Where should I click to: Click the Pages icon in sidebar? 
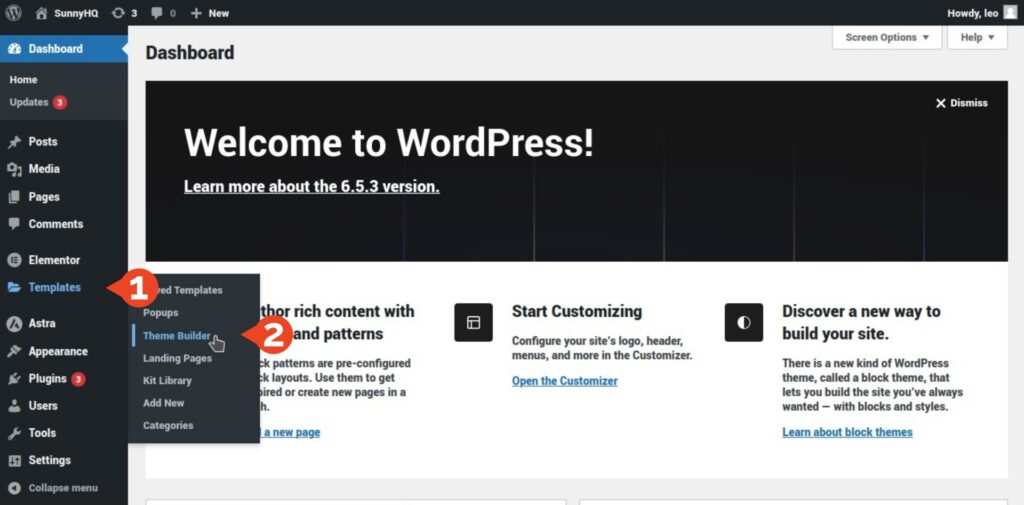point(14,197)
